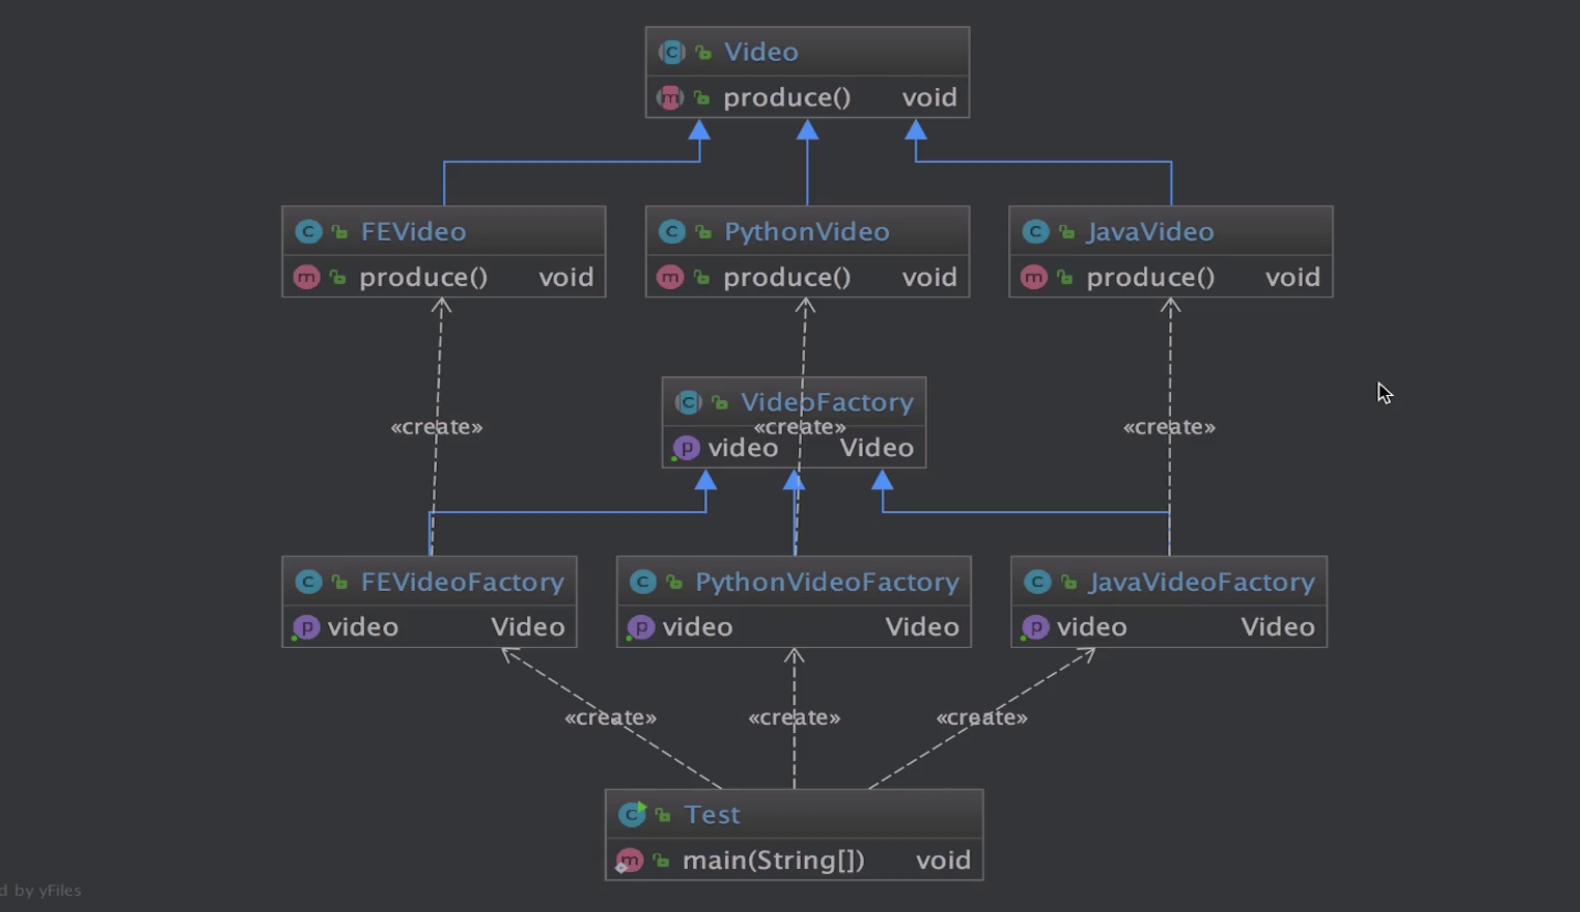Select the VideoFactory class name

(826, 402)
